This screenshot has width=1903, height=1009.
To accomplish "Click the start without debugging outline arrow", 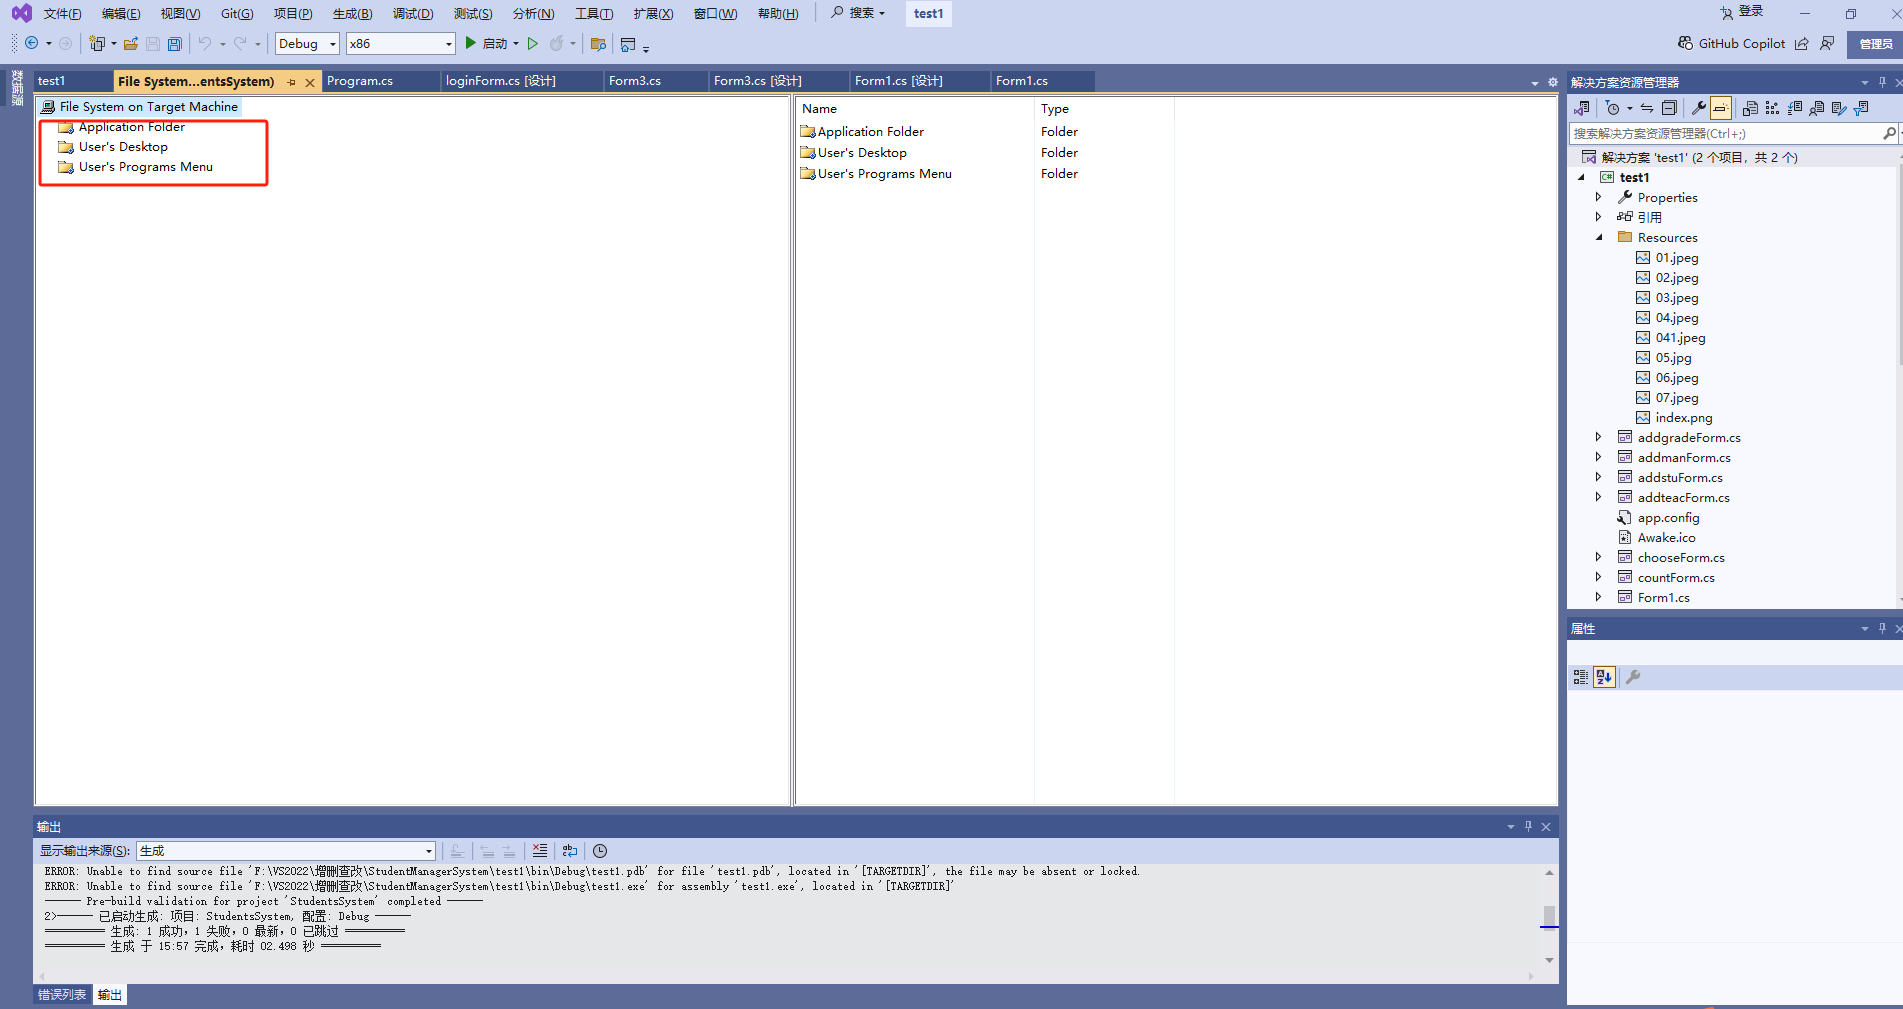I will pyautogui.click(x=533, y=43).
